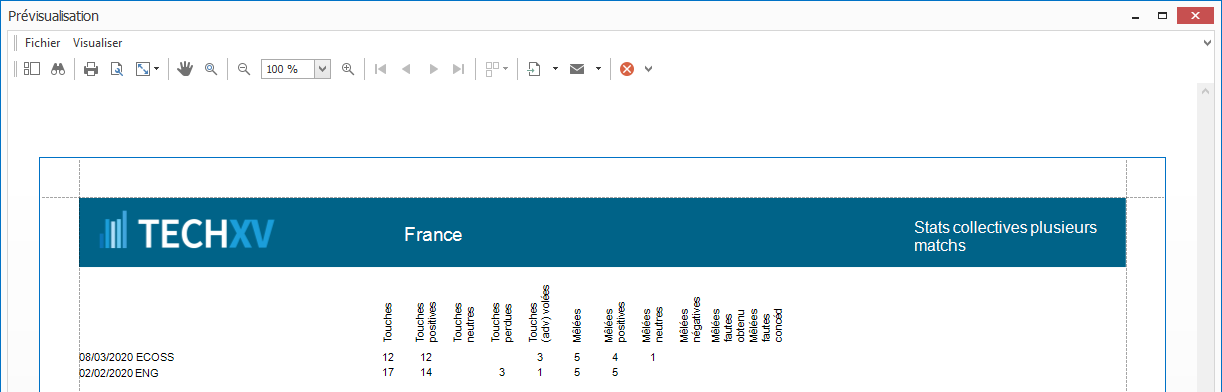Open the scale icon dropdown arrow
1222x392 pixels.
pyautogui.click(x=156, y=69)
